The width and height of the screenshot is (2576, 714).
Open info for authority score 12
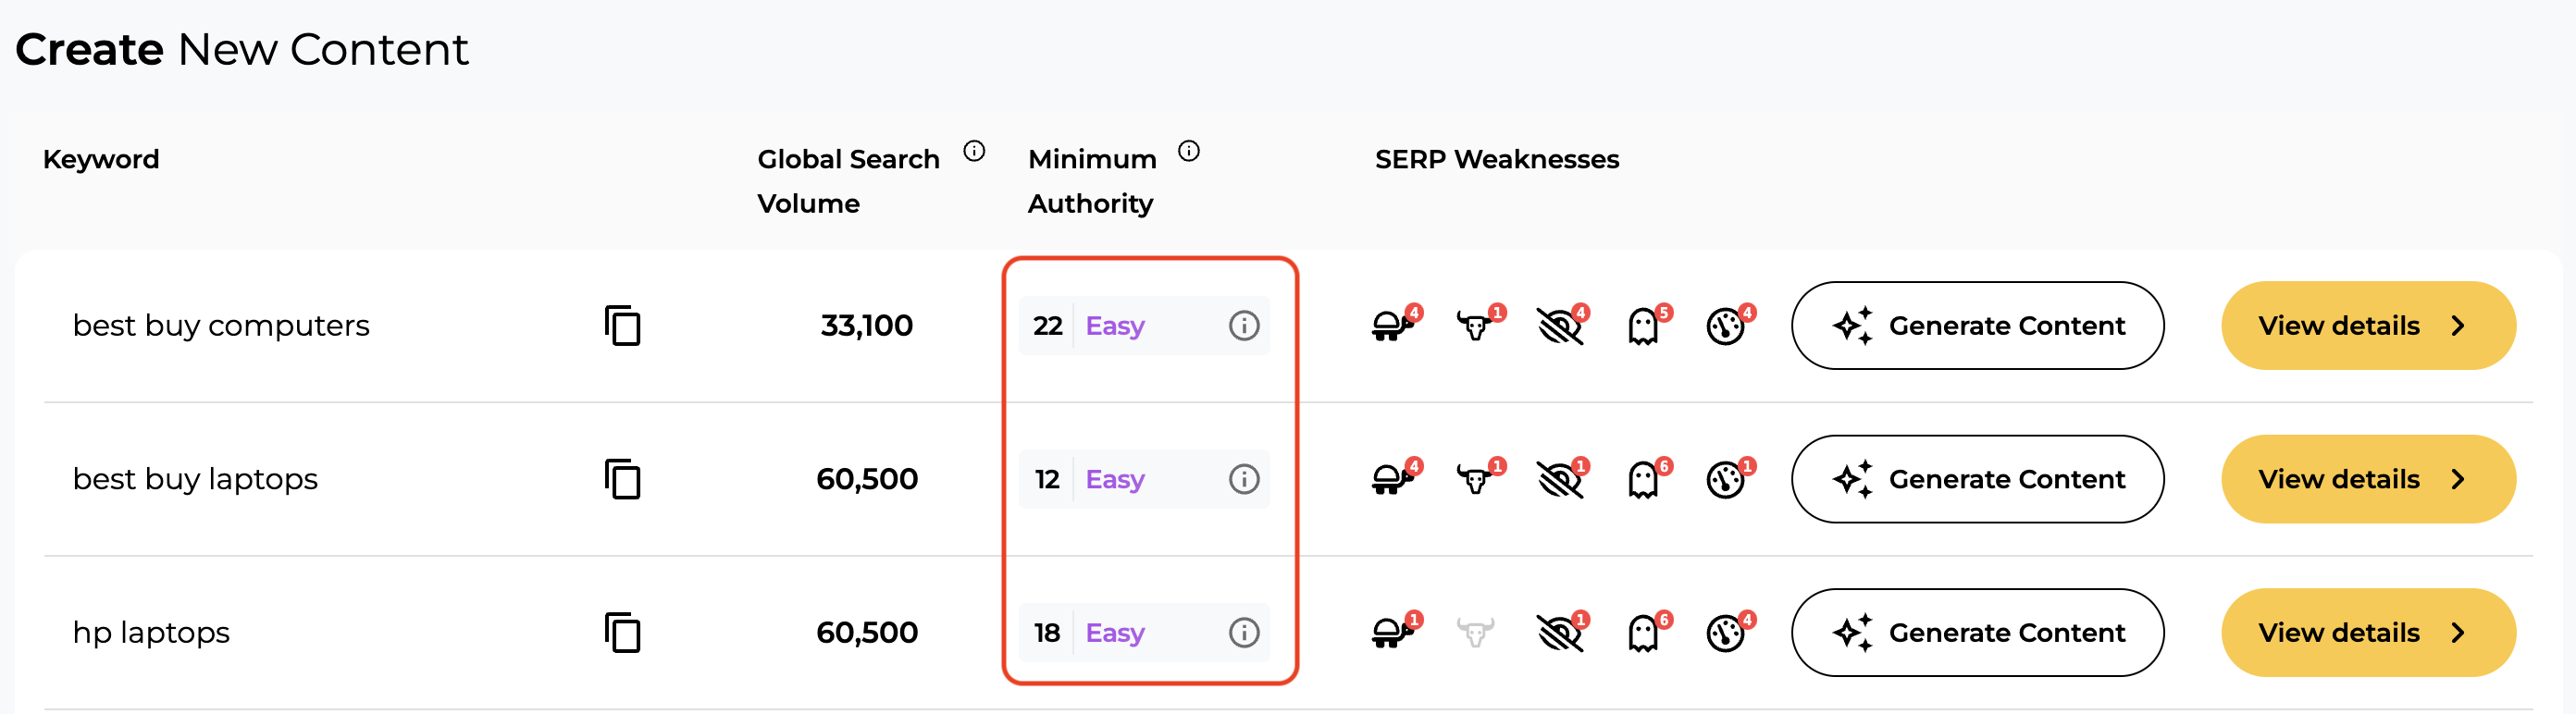[x=1243, y=479]
